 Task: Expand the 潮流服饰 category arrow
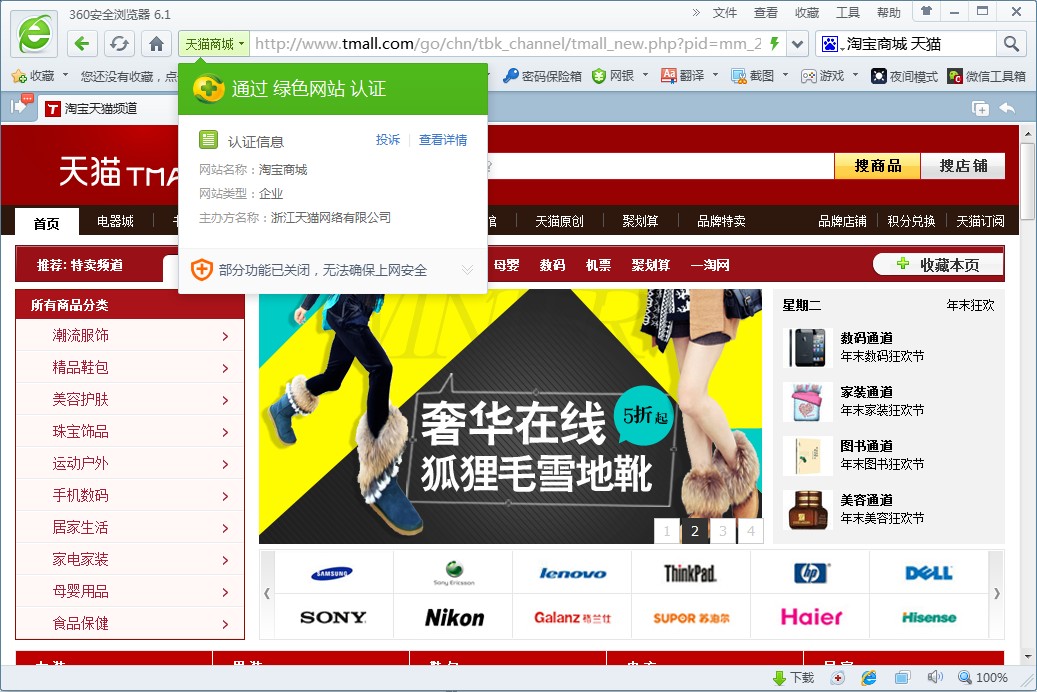coord(226,336)
